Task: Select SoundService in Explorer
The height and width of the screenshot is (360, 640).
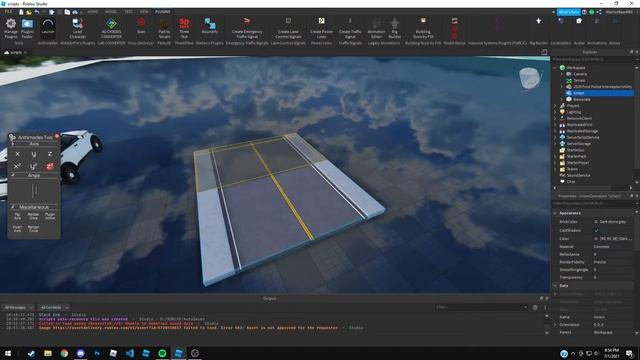Action: [x=578, y=176]
